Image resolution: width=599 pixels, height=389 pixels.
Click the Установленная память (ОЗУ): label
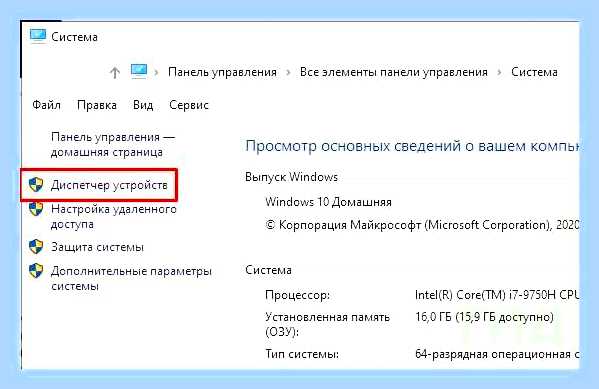[327, 324]
